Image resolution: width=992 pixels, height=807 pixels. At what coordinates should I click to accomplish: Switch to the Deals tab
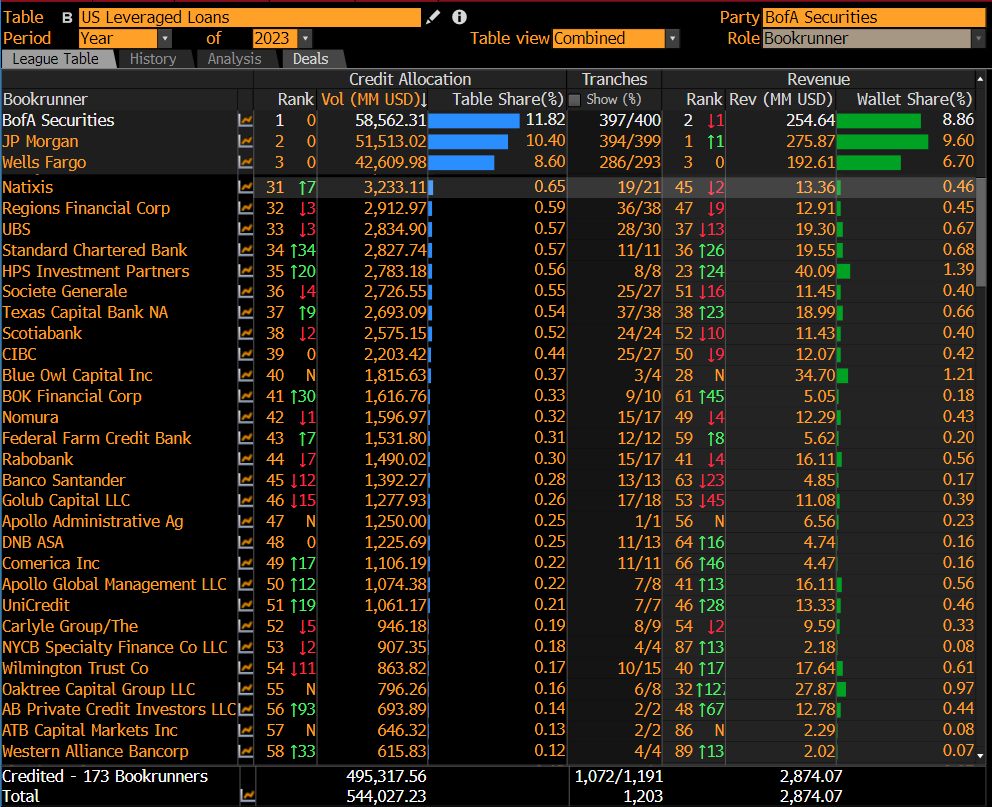click(311, 59)
